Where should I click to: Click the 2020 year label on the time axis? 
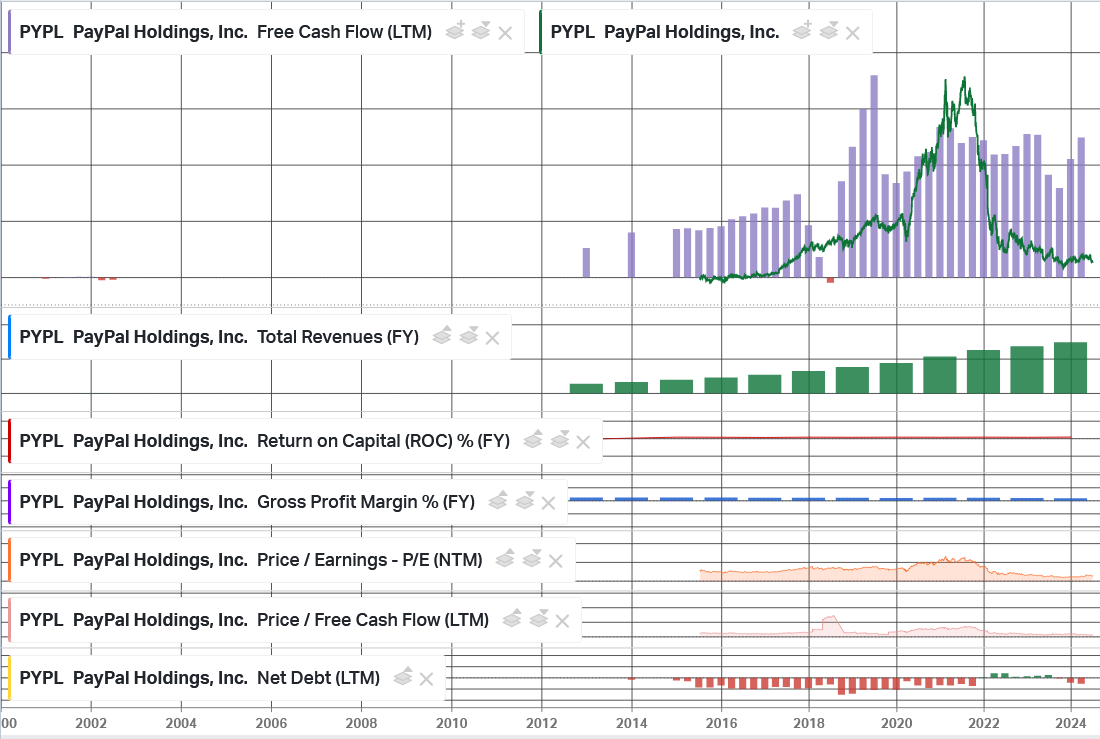pos(897,724)
